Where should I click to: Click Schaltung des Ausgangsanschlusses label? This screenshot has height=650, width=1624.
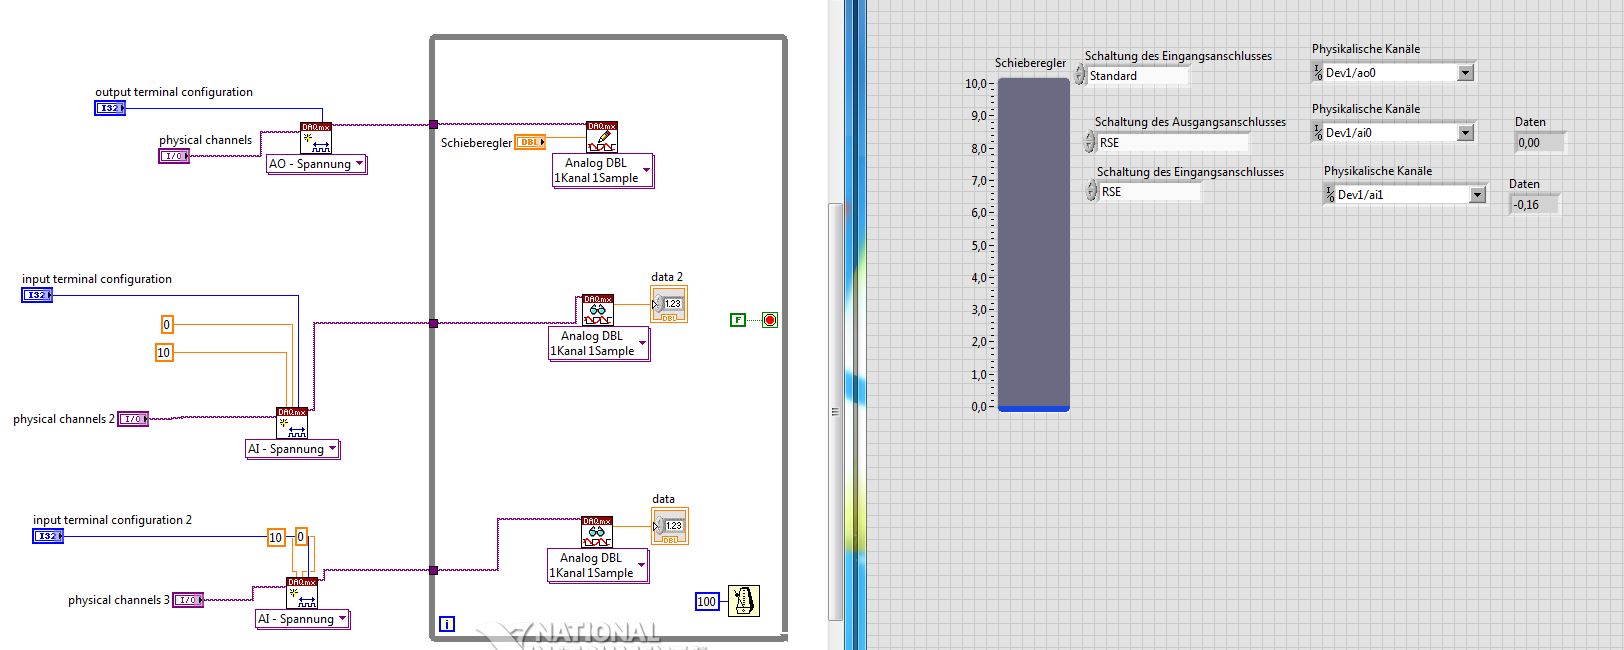point(1190,122)
